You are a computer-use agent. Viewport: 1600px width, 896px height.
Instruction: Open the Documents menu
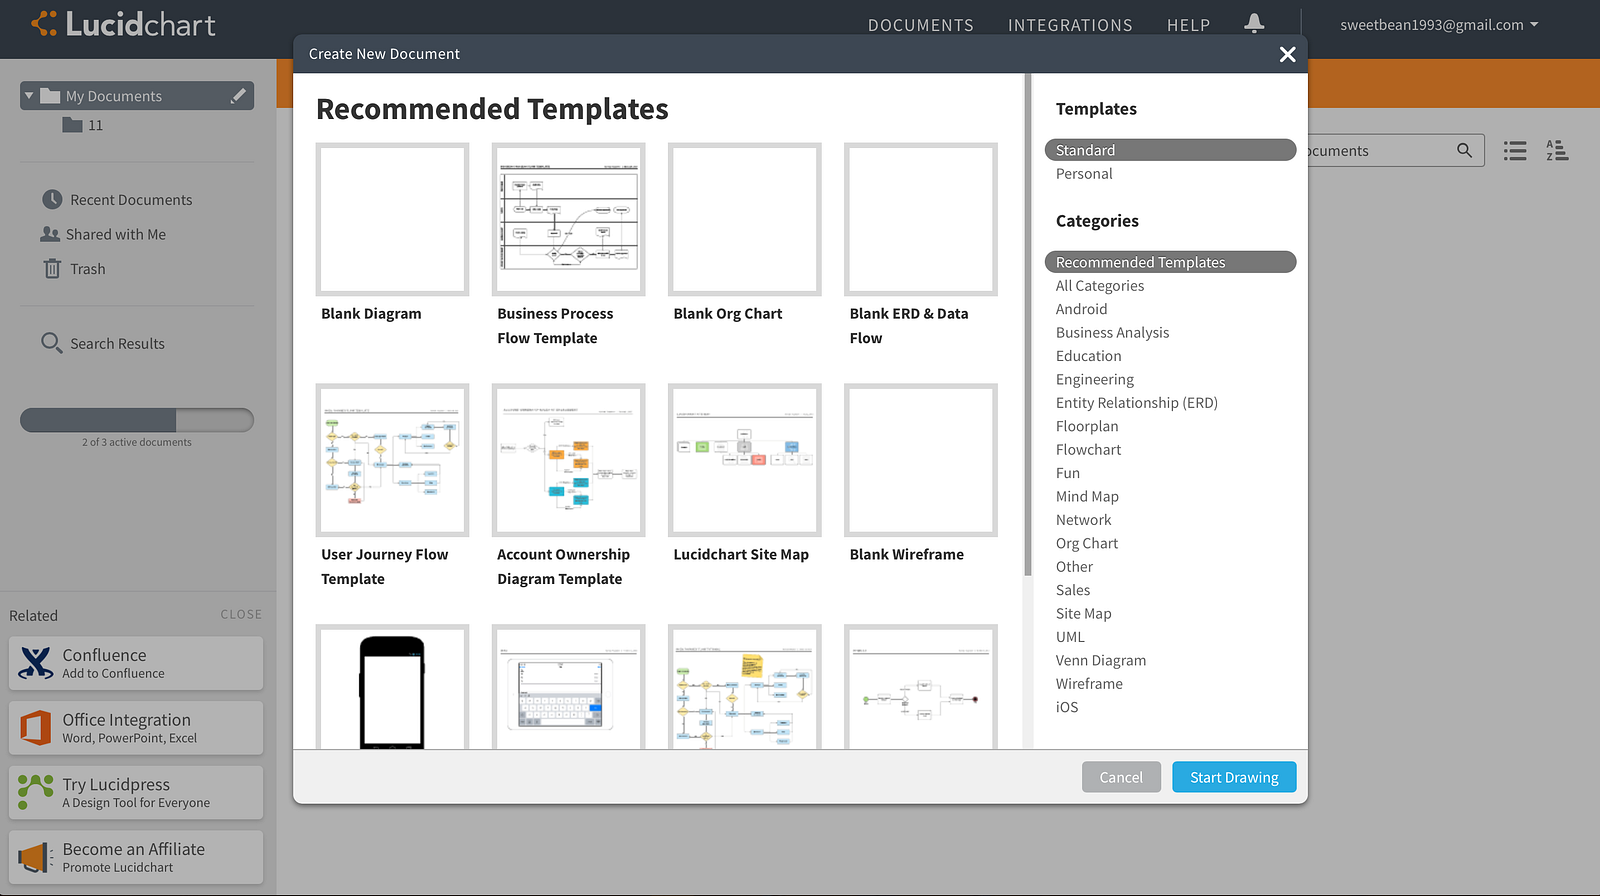coord(920,25)
